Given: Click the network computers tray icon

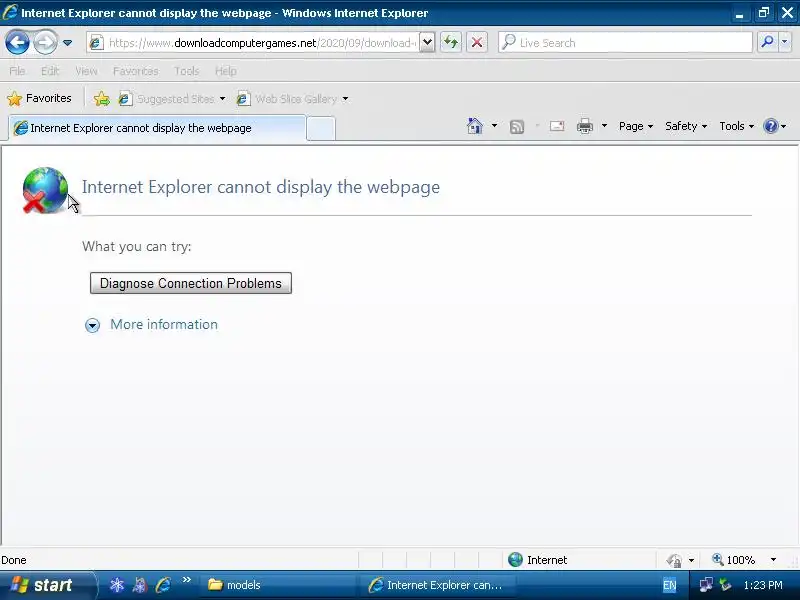Looking at the screenshot, I should pyautogui.click(x=706, y=585).
